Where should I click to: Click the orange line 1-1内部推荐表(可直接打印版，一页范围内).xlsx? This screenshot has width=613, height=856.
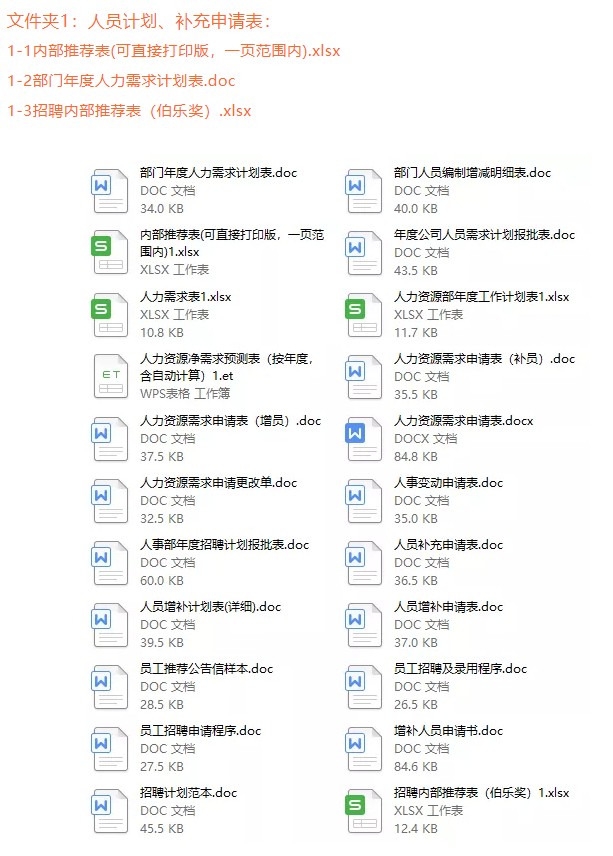pos(174,51)
